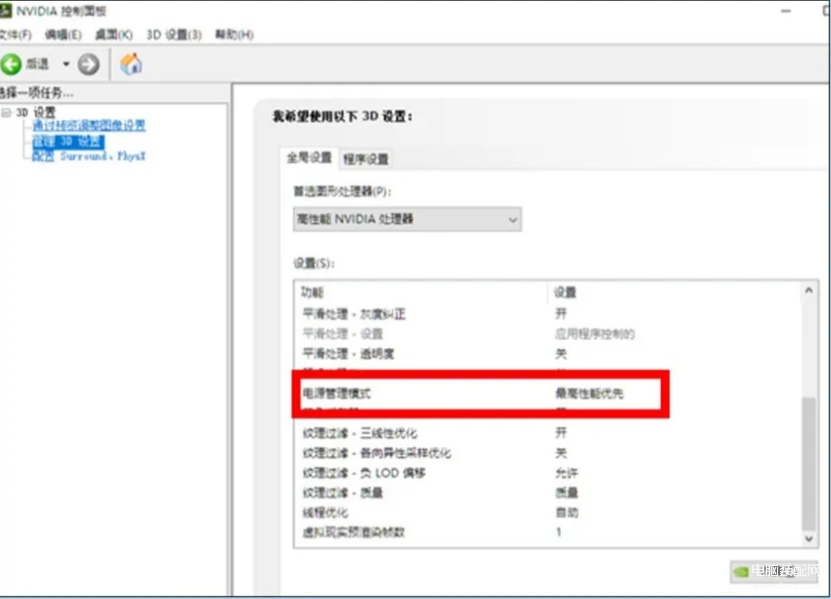The width and height of the screenshot is (831, 599).
Task: Select the 3D 设置 tree root label
Action: point(36,112)
